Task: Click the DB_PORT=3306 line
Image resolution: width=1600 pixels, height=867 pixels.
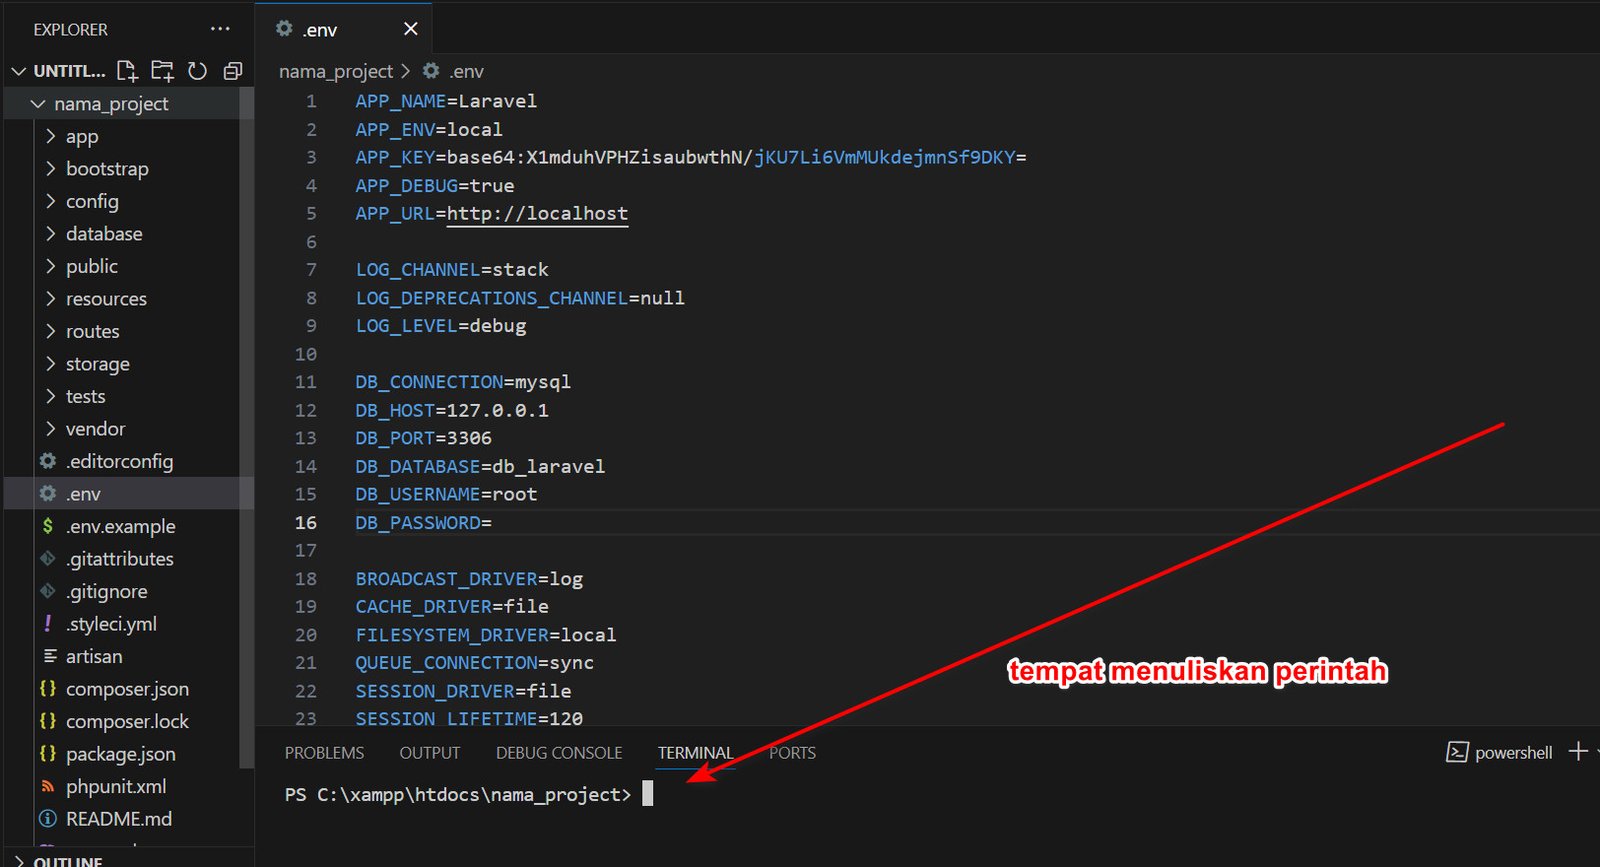Action: [423, 438]
